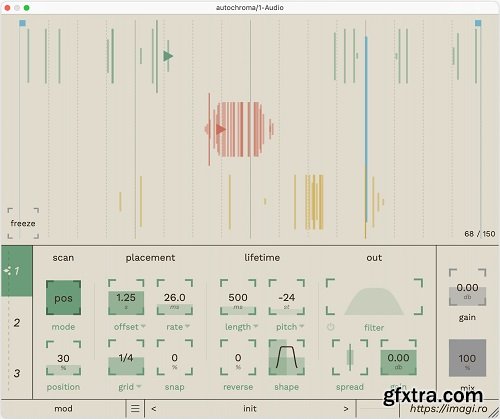Click the pitch -24 st value box

287,298
